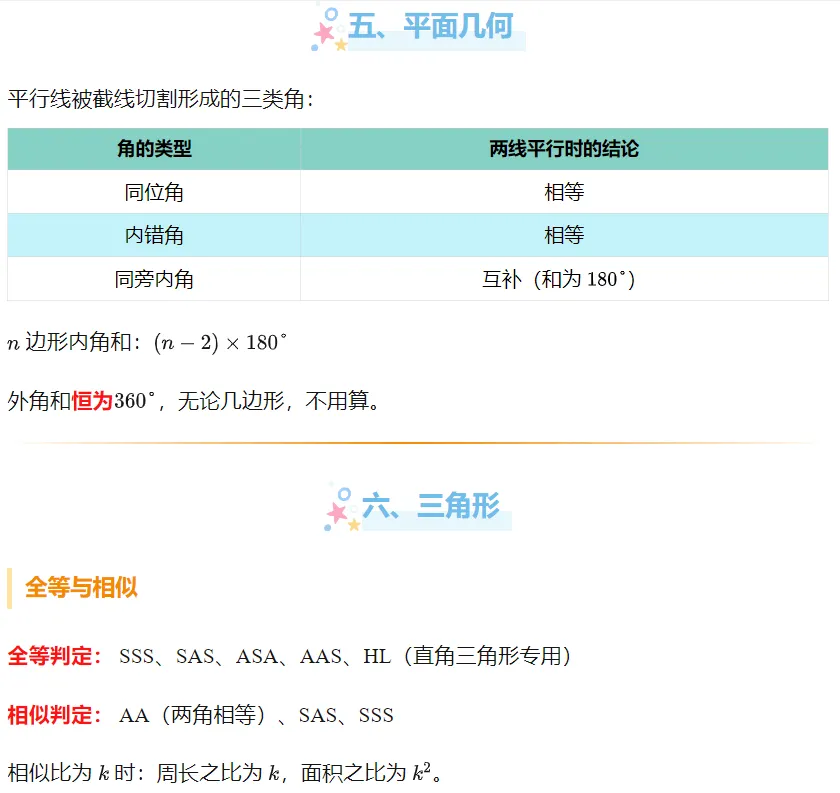Select the blue circle decoration above the pink star

click(x=331, y=13)
